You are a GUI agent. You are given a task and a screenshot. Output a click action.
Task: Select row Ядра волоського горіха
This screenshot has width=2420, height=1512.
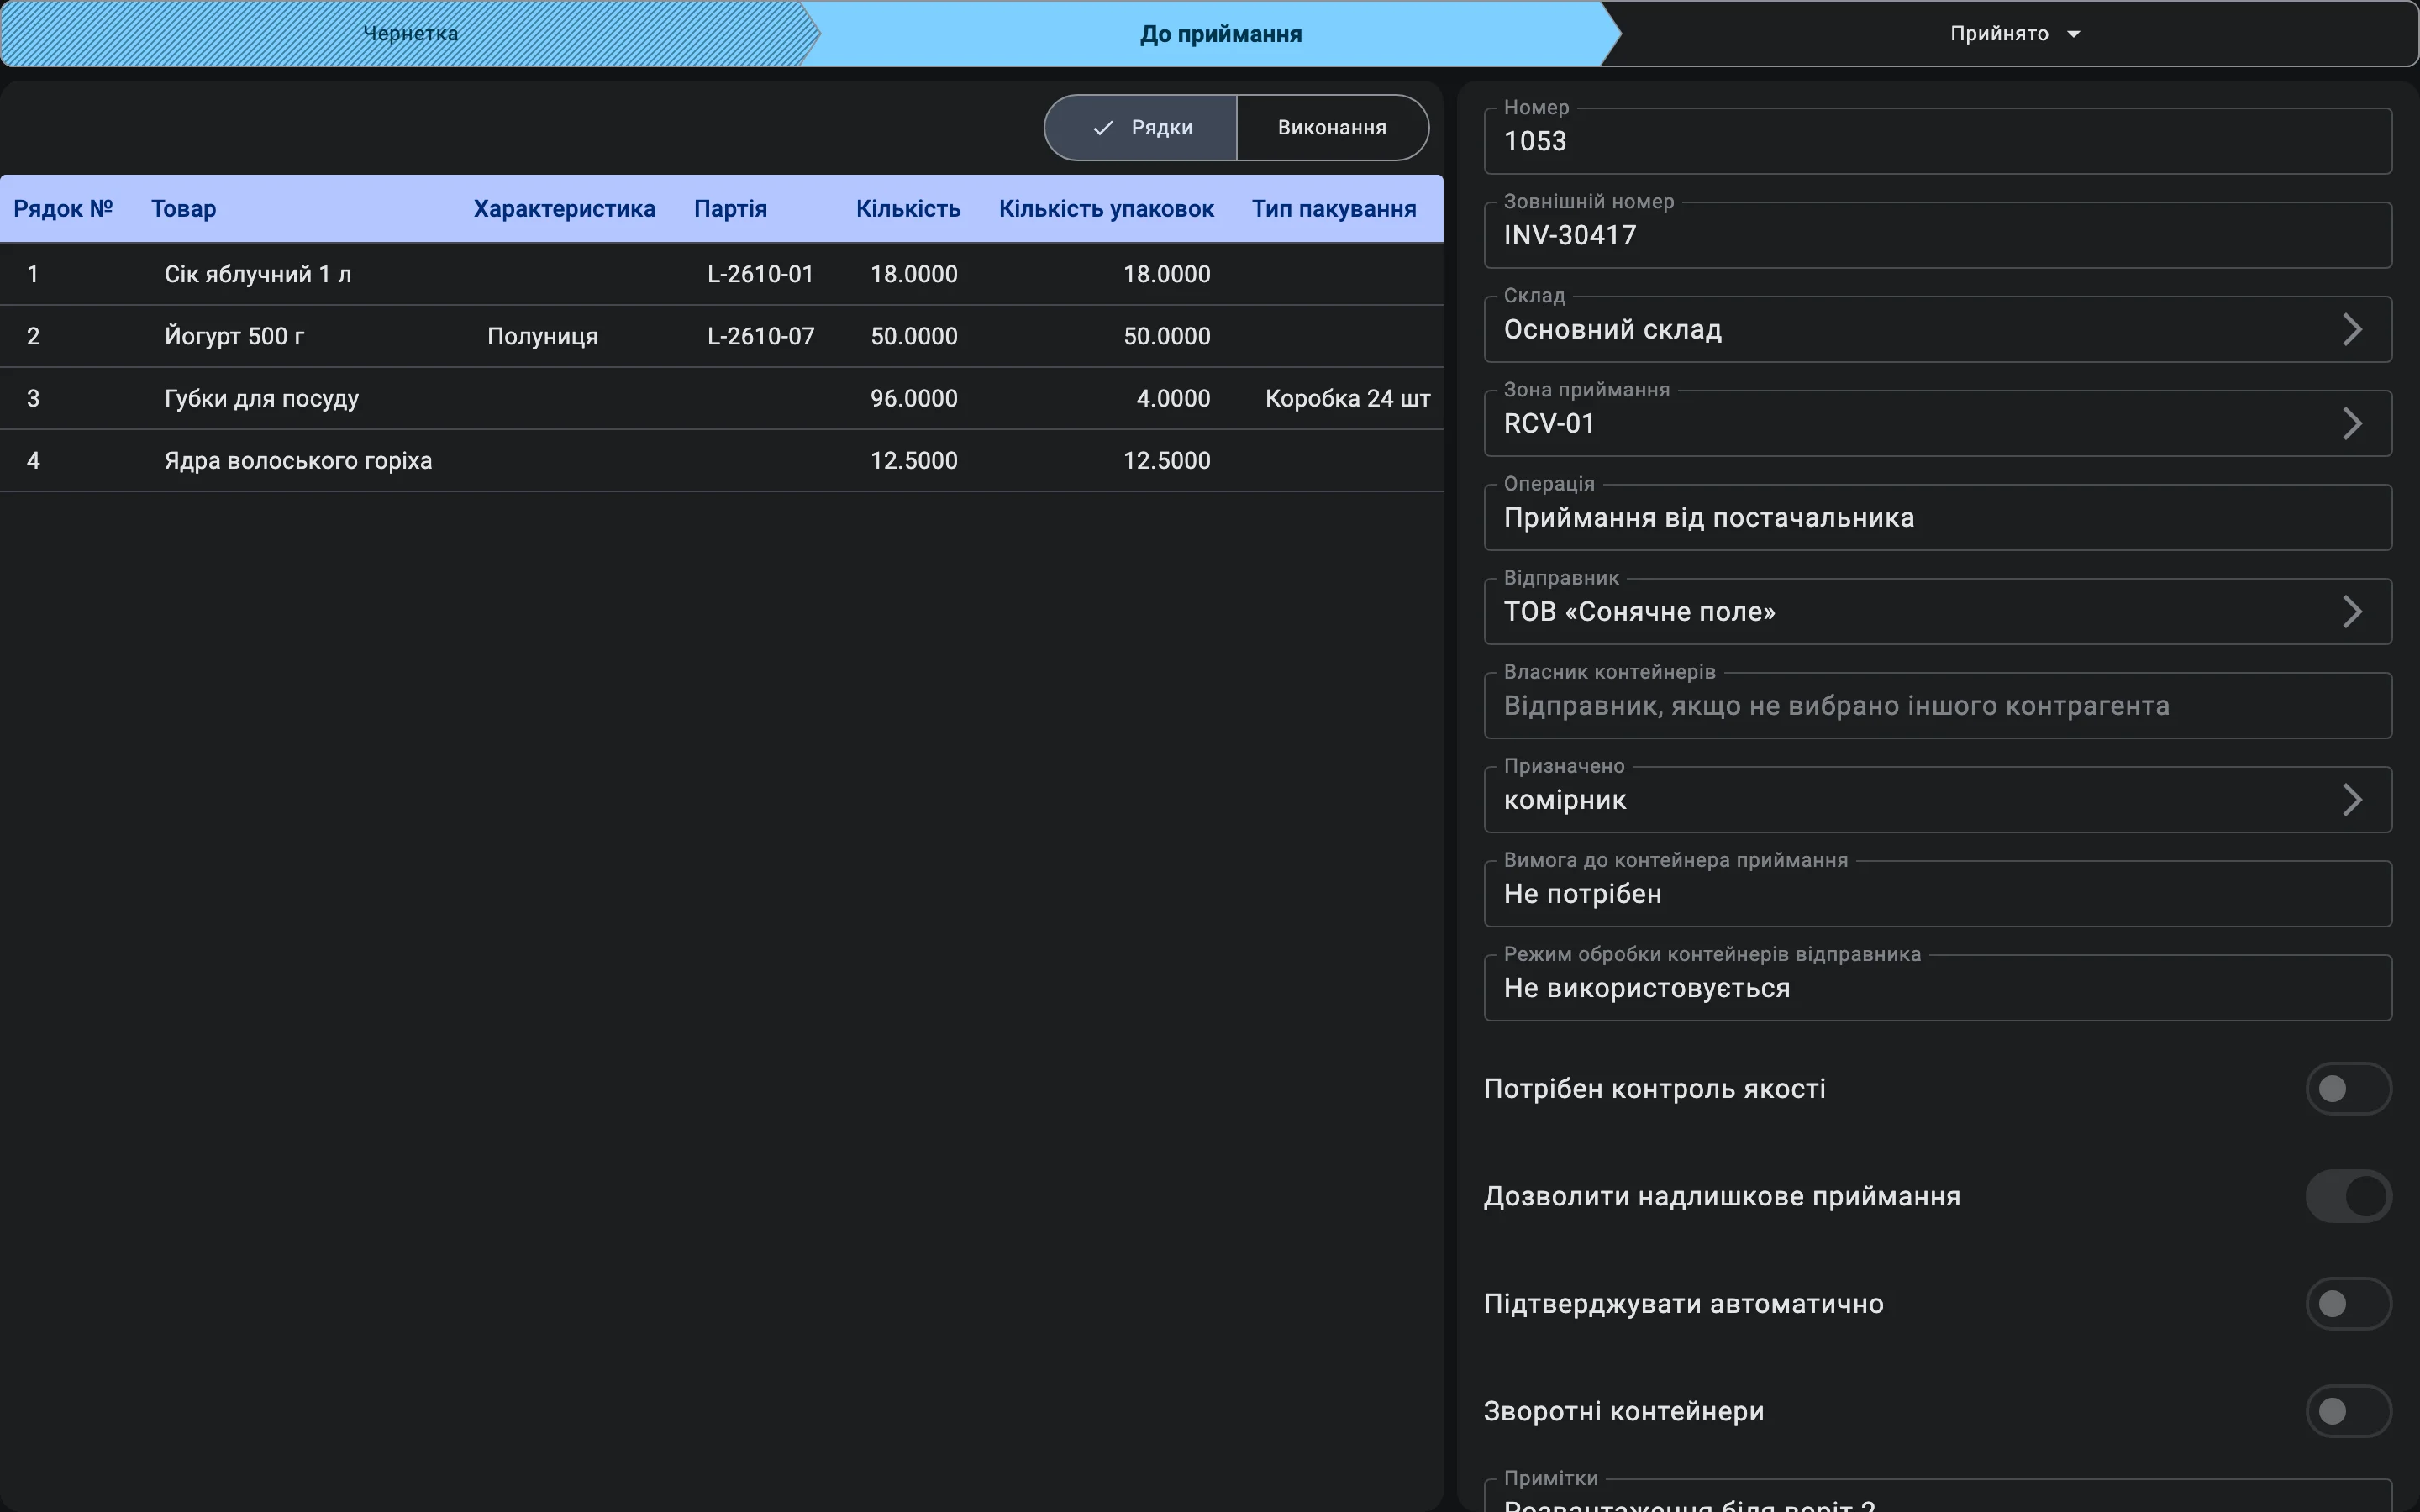point(721,460)
